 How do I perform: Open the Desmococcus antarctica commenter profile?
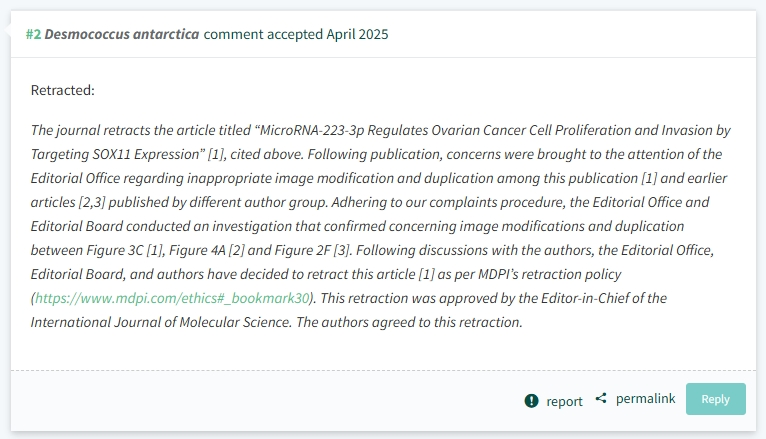(122, 34)
